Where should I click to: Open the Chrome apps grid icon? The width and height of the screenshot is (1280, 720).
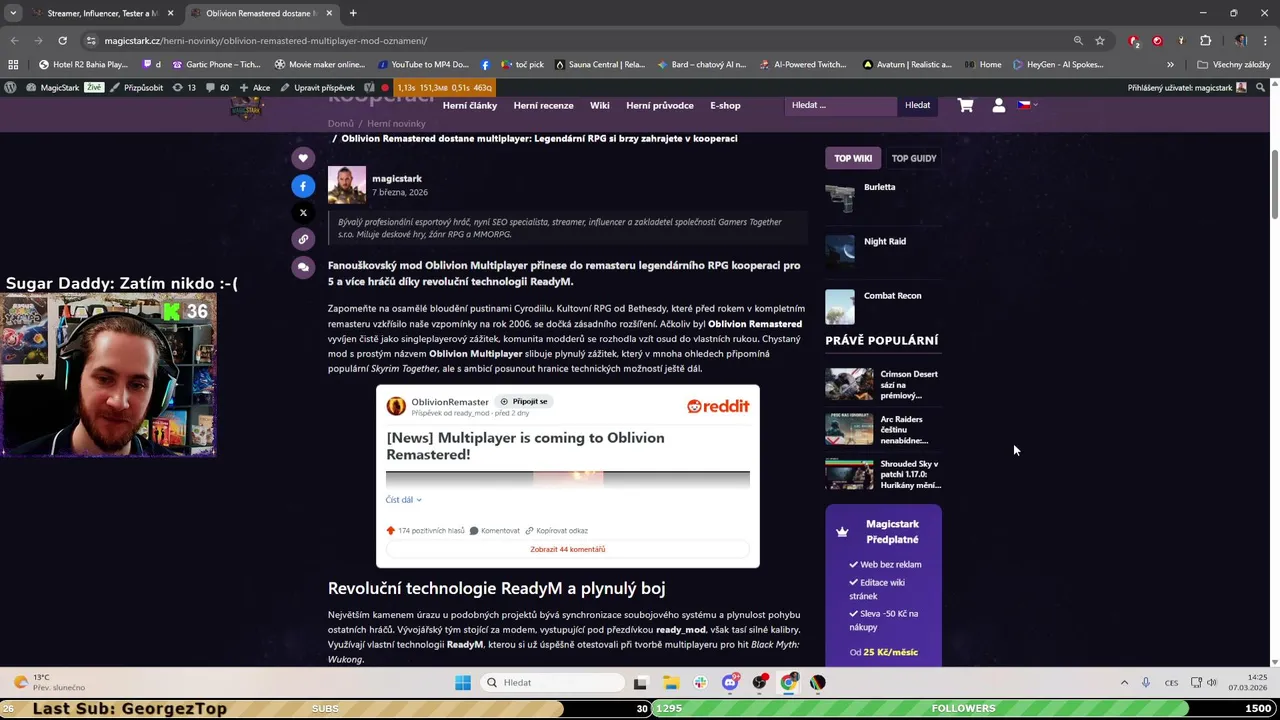point(13,64)
